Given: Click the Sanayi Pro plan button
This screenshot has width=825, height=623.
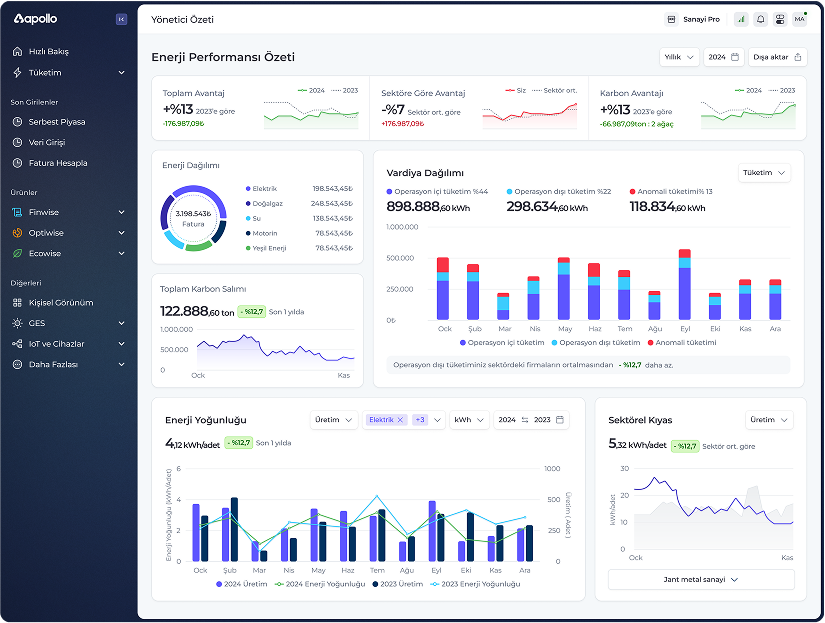Looking at the screenshot, I should tap(694, 19).
